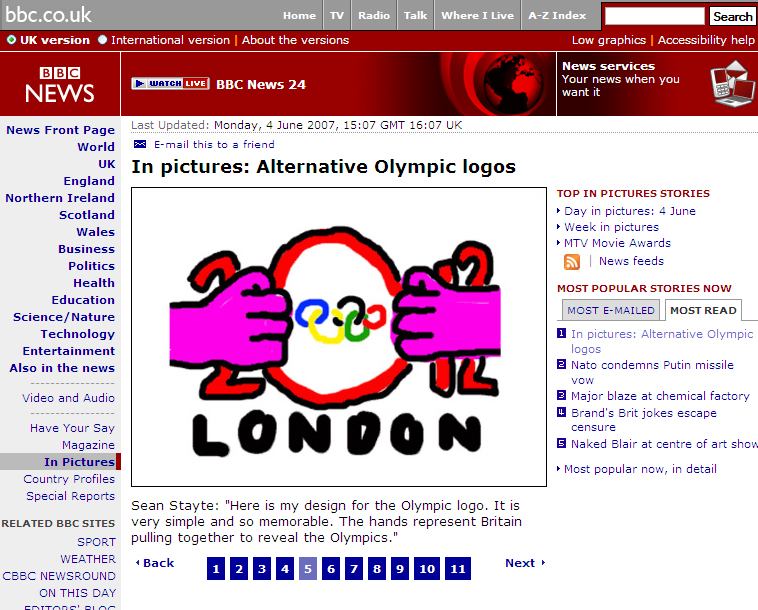The height and width of the screenshot is (610, 758).
Task: Open Accessibility help link
Action: tap(706, 40)
